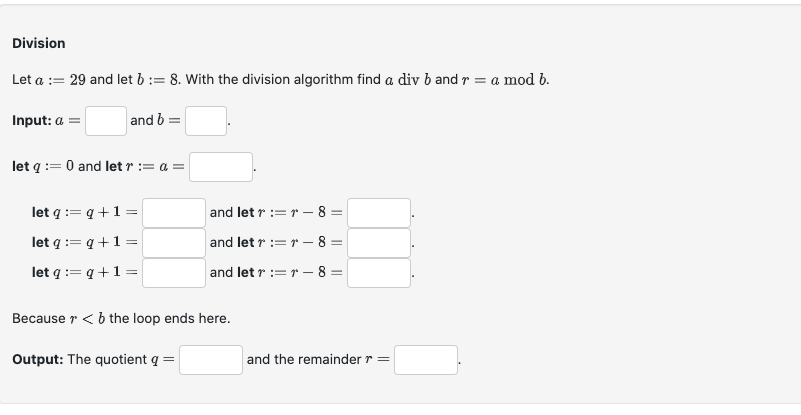
Task: Focus third loop row q input
Action: tap(174, 272)
